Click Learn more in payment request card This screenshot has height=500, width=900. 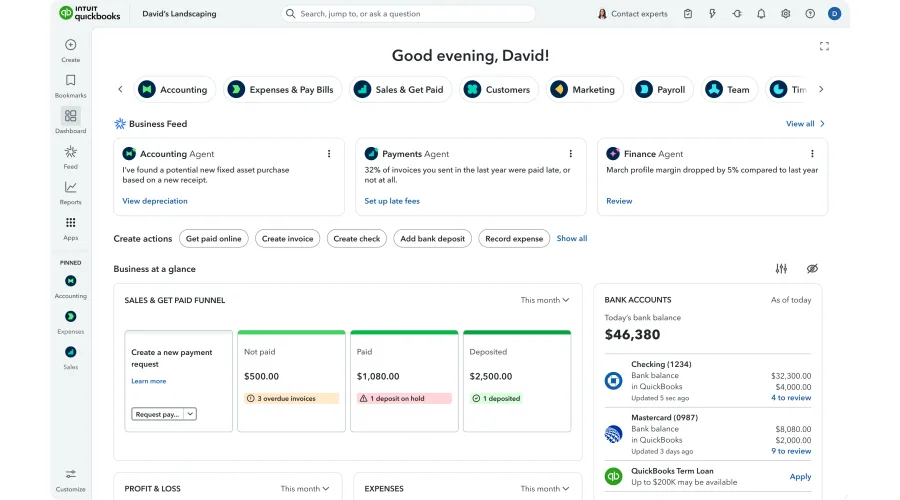(148, 381)
